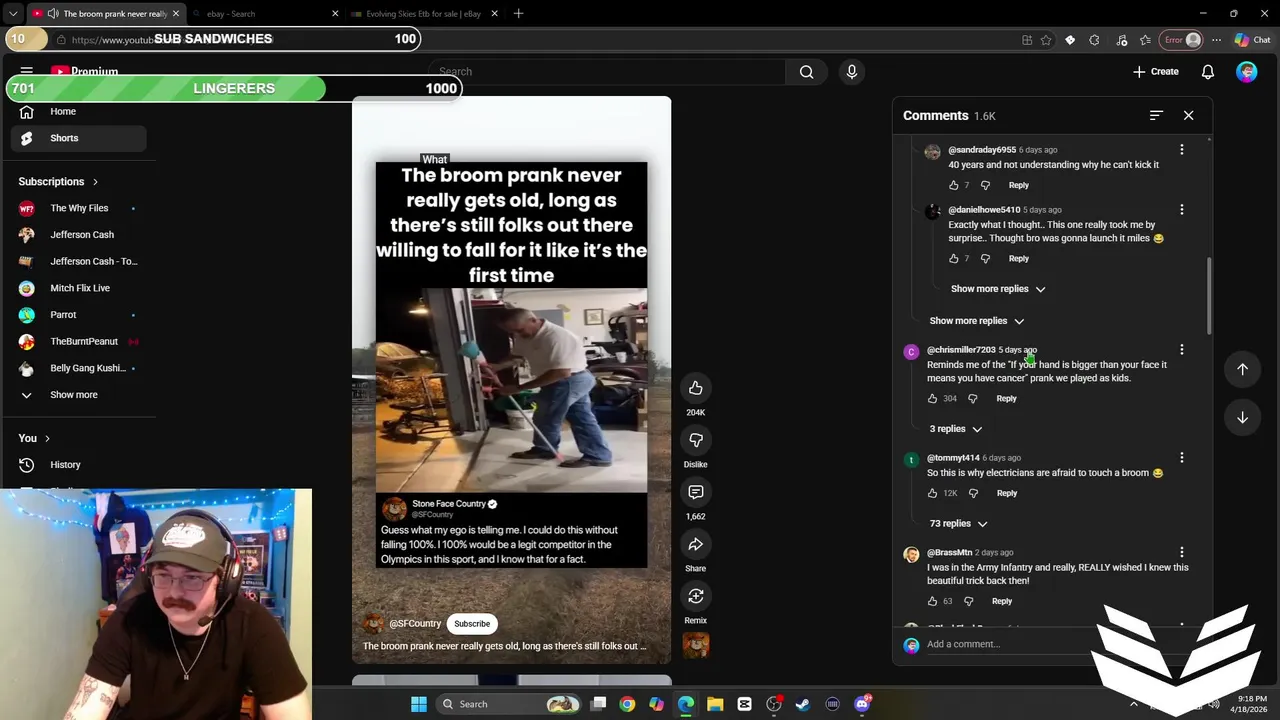Open History in the YouTube sidebar
Viewport: 1280px width, 720px height.
78,465
